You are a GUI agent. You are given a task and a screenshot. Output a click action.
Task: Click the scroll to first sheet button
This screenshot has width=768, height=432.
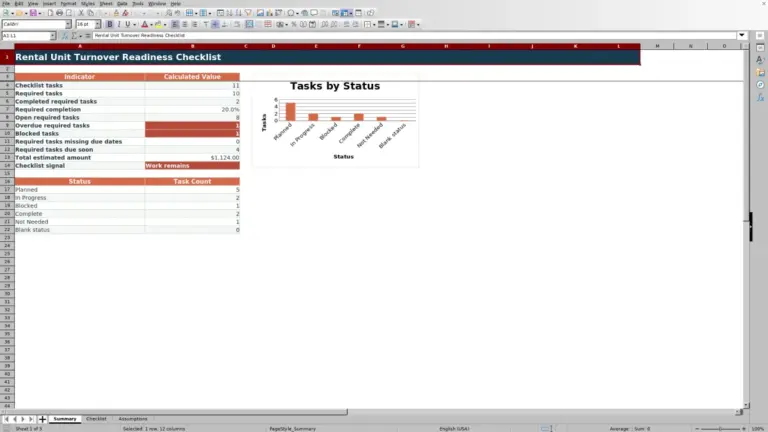point(6,419)
